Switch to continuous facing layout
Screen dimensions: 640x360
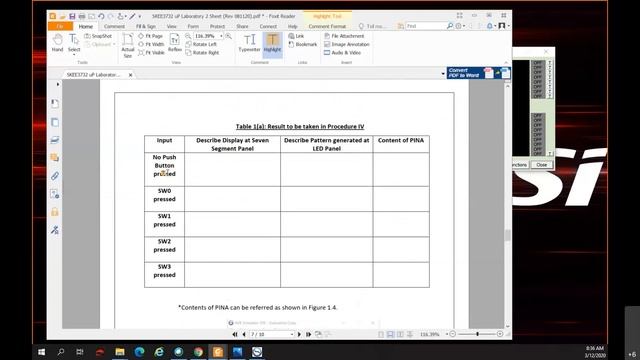[410, 334]
